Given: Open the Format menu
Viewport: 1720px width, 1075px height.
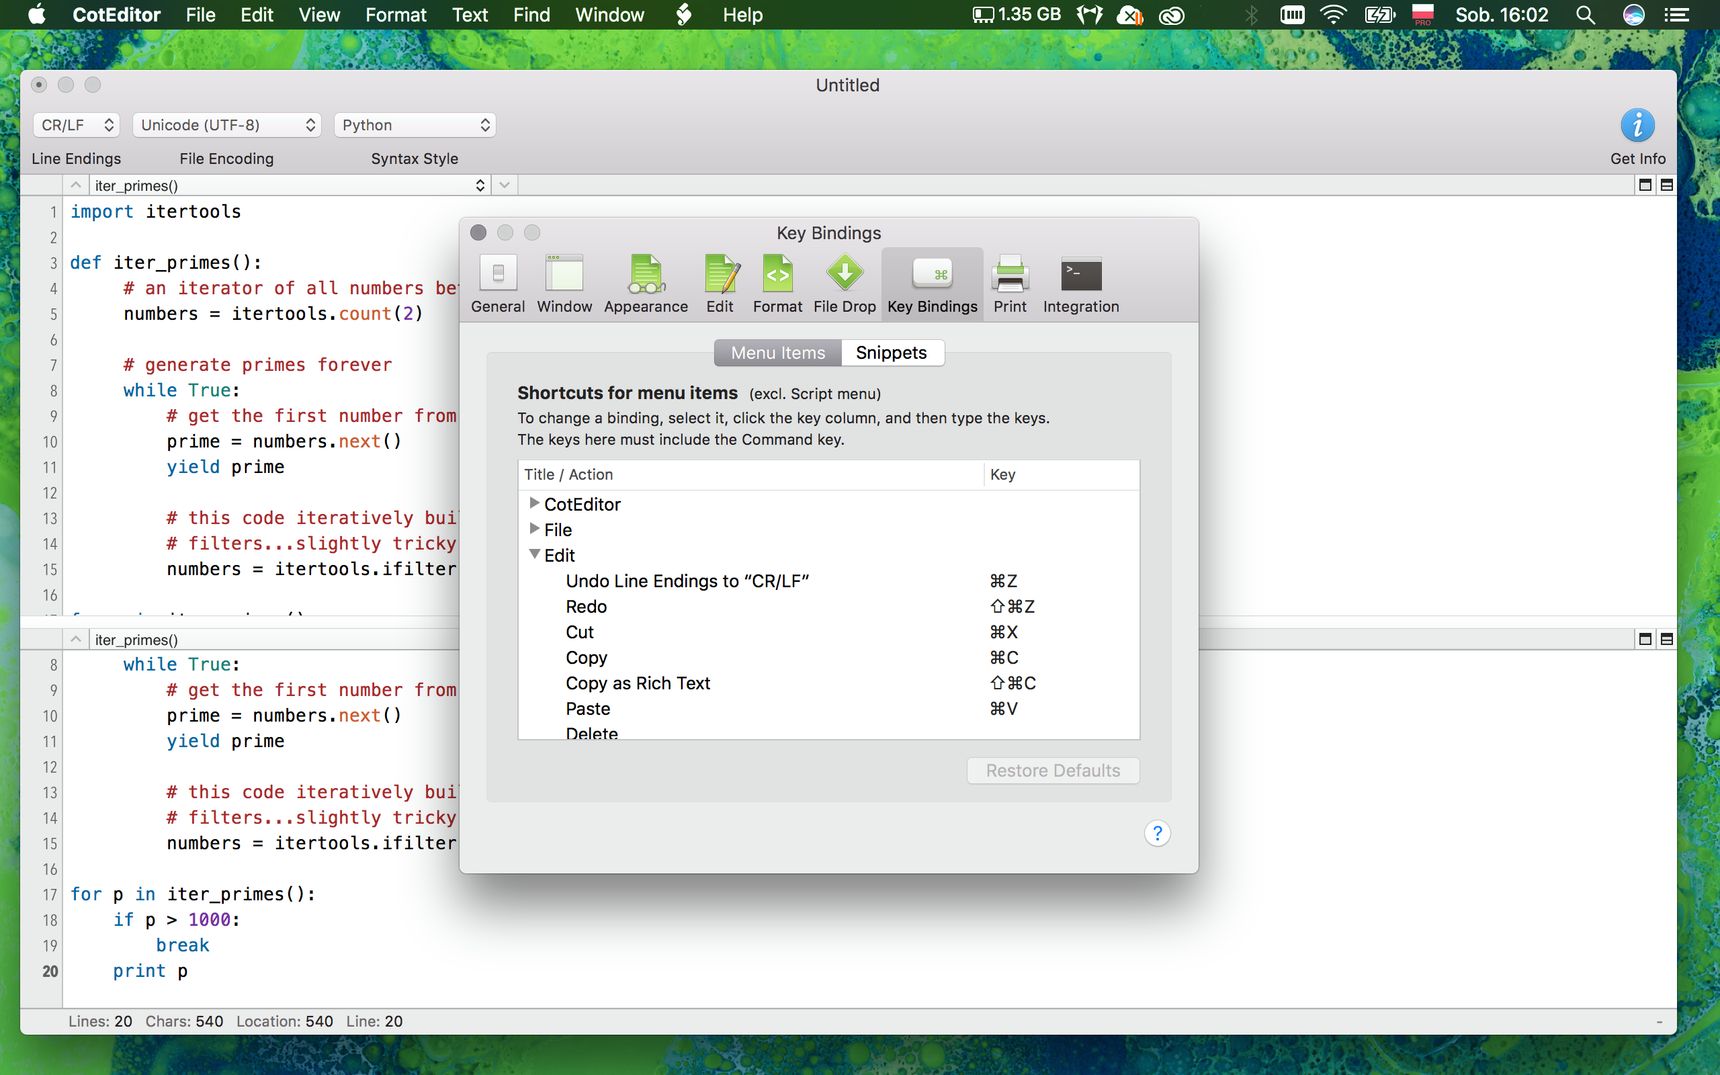Looking at the screenshot, I should click(x=395, y=15).
